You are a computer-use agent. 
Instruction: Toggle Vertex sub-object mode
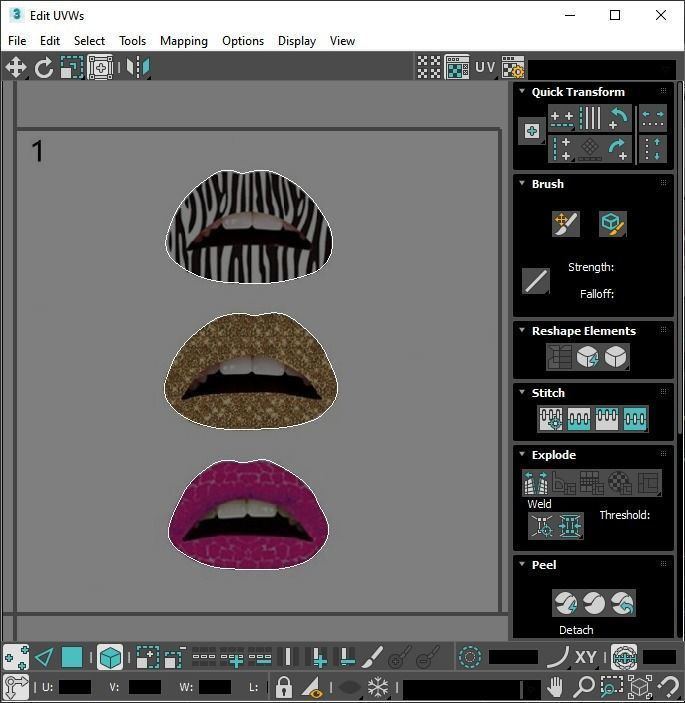pos(16,658)
